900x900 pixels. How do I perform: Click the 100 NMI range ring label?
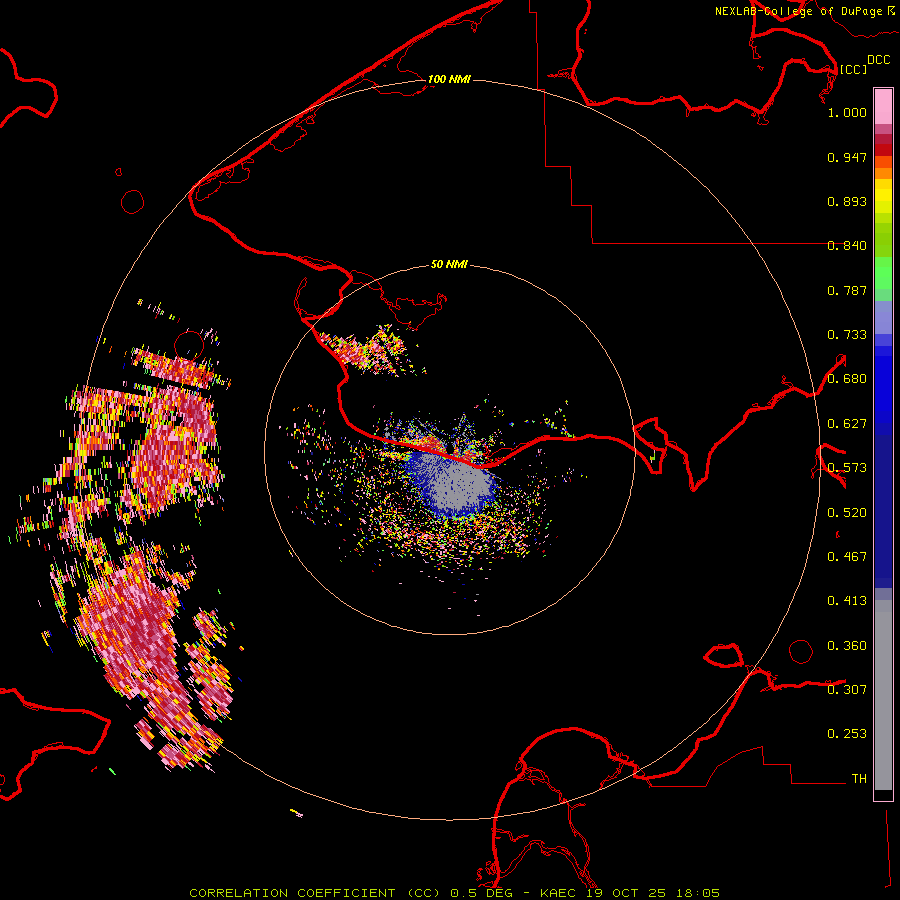coord(449,79)
